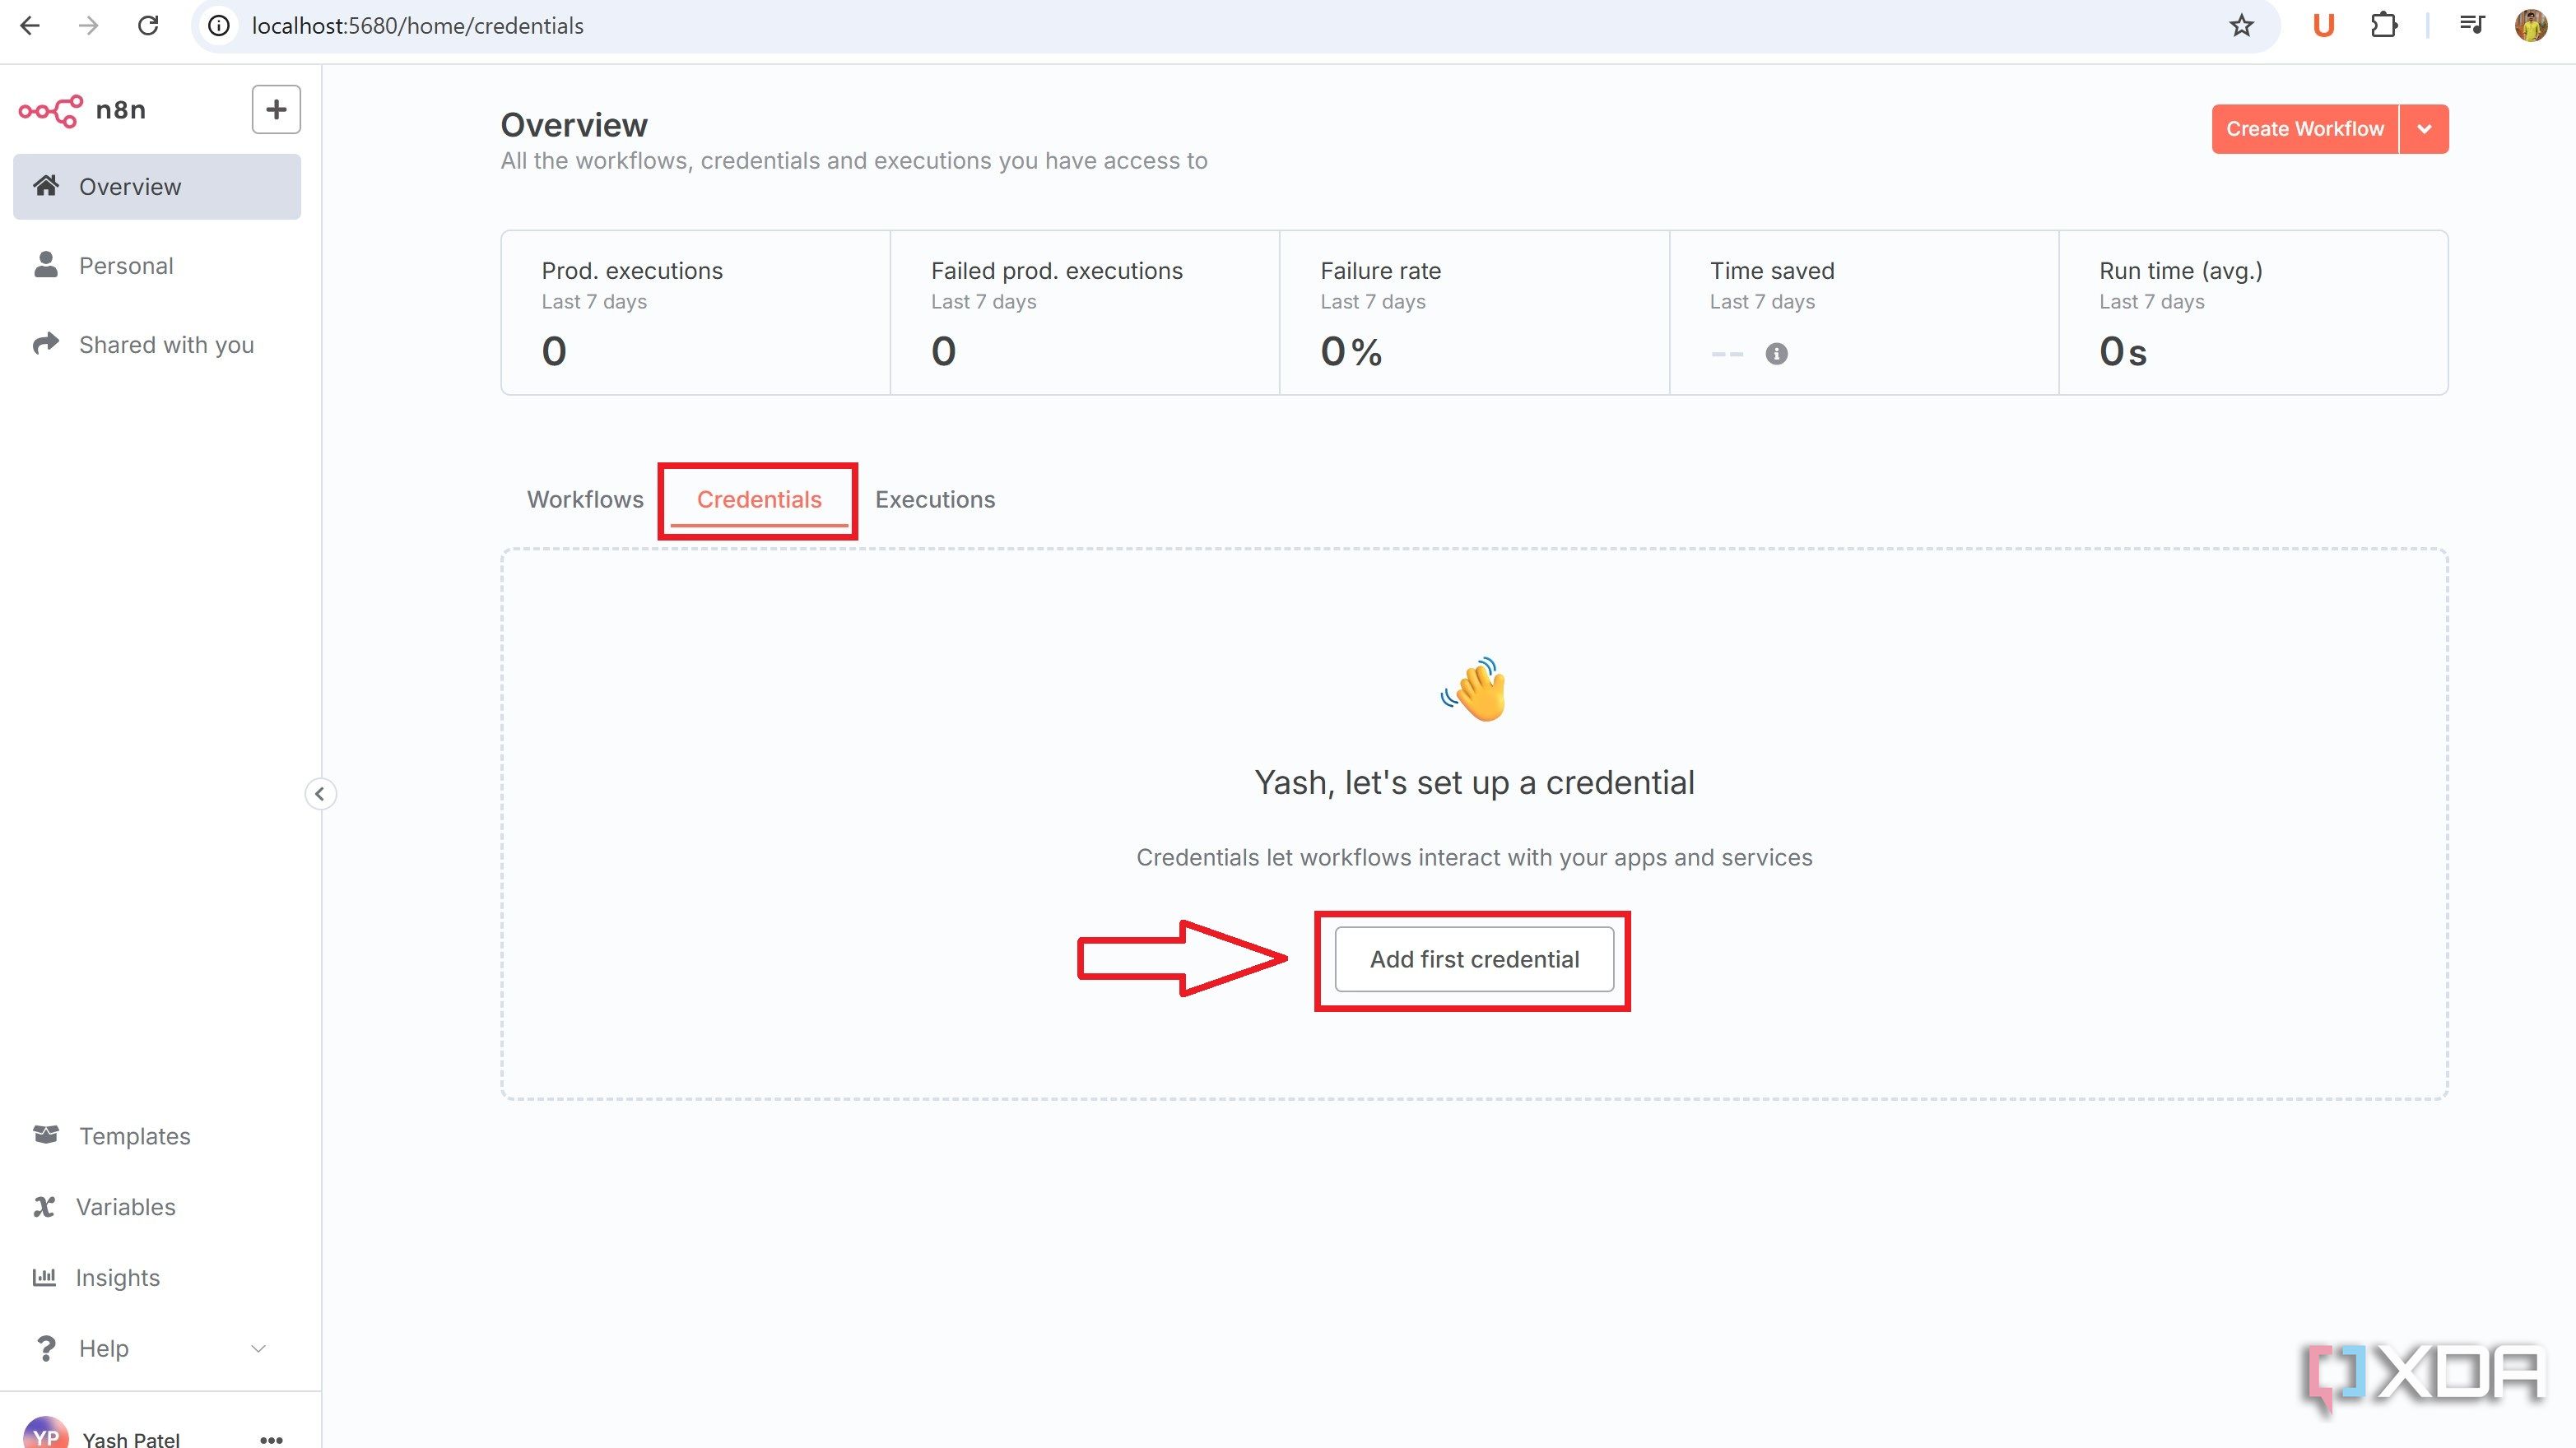Click the Failure rate stat card
Image resolution: width=2576 pixels, height=1448 pixels.
[x=1474, y=313]
